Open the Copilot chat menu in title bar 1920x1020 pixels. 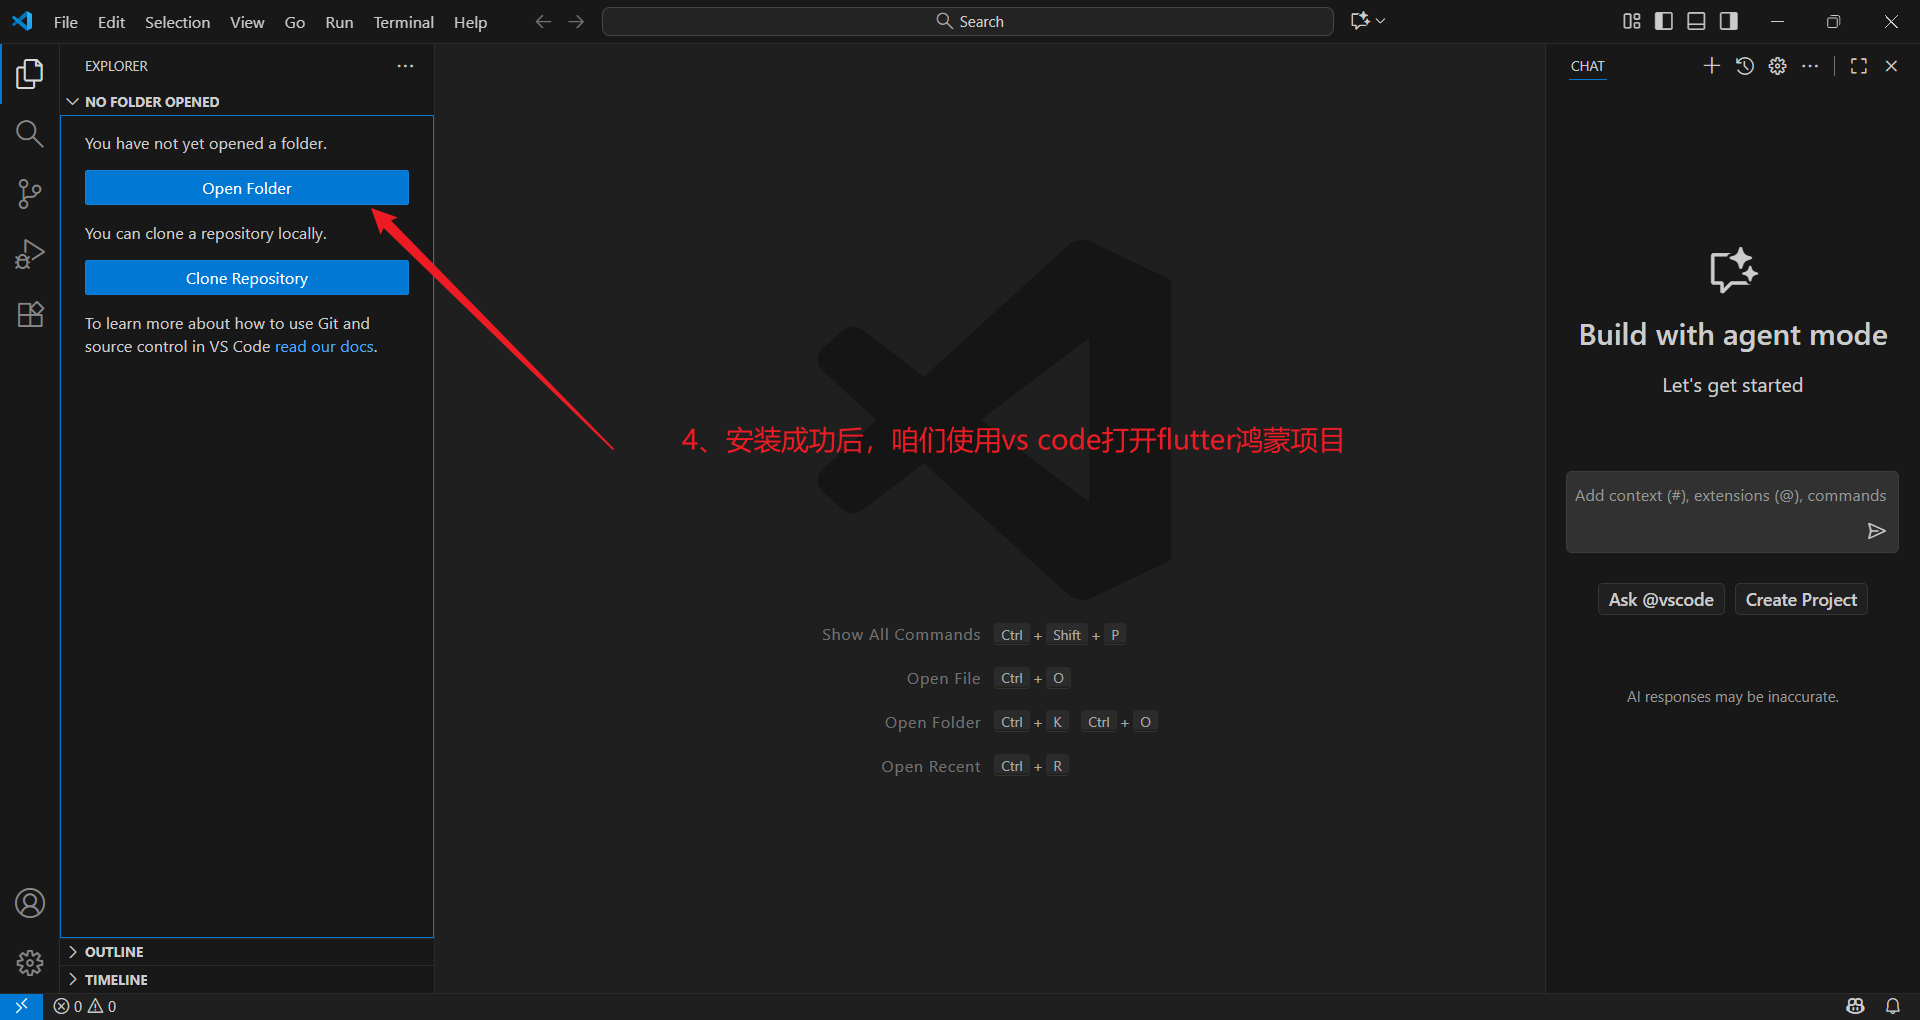click(1368, 21)
